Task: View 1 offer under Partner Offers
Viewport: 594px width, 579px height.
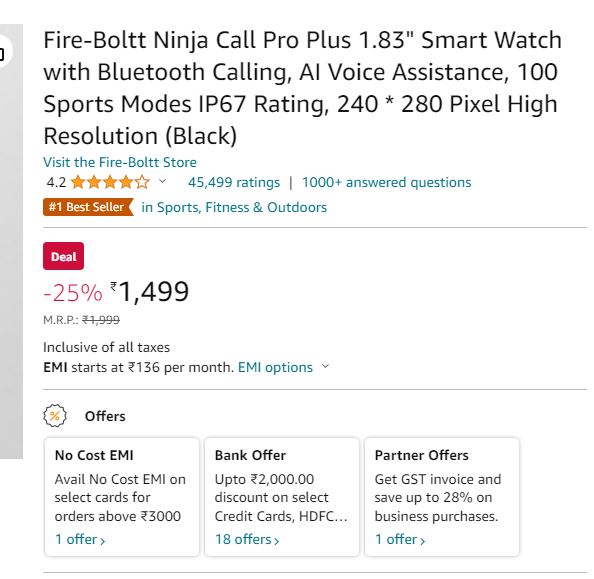Action: (x=400, y=539)
